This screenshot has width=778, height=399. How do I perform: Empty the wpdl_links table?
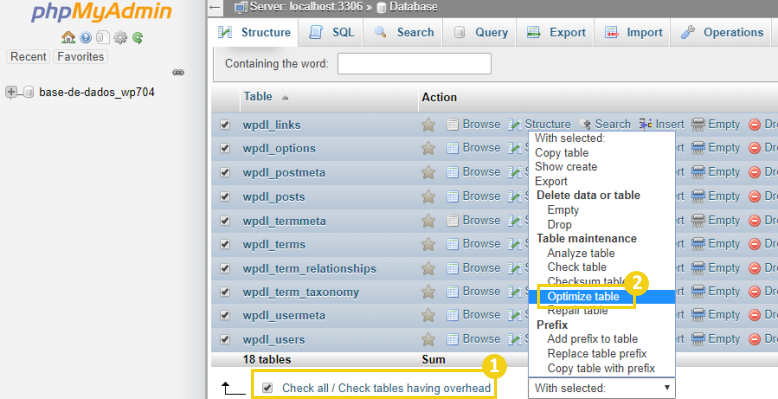716,124
